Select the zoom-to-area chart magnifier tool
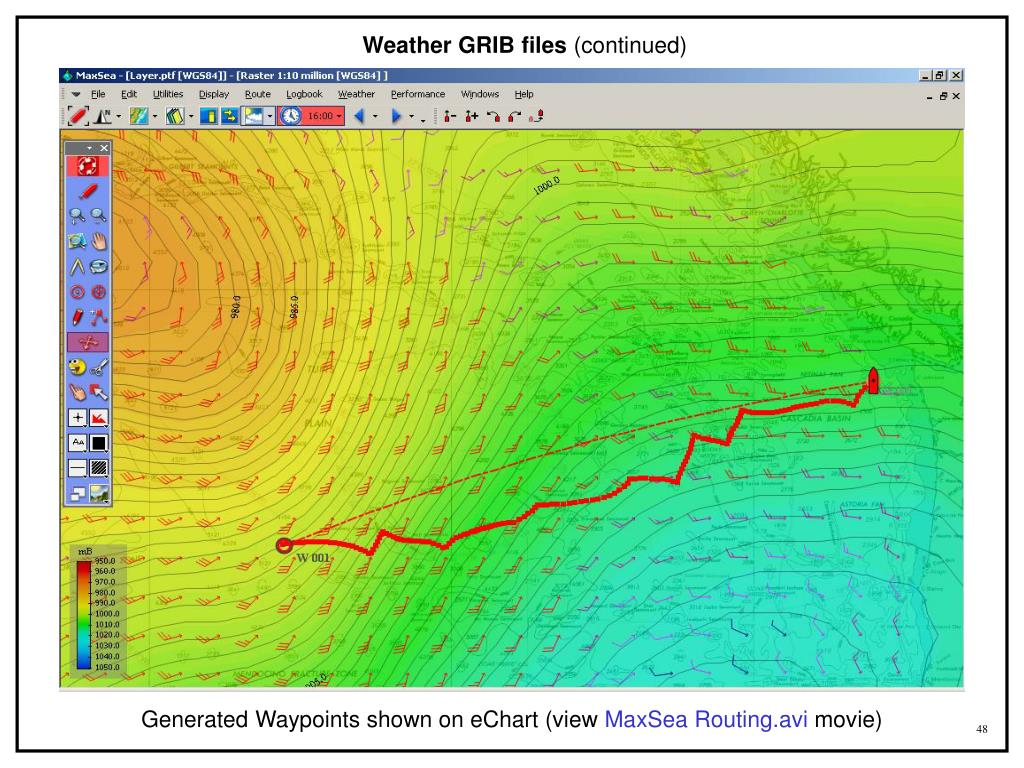This screenshot has width=1024, height=768. (77, 242)
